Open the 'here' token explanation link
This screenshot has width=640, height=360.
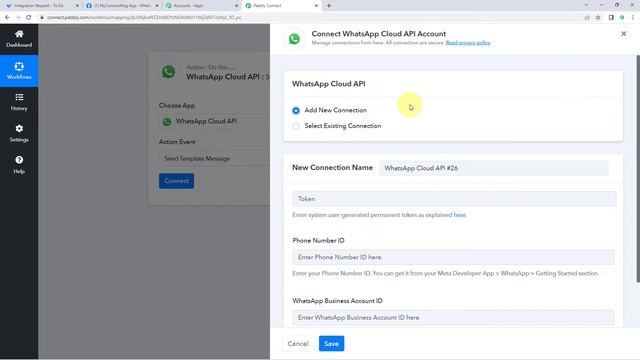pos(459,215)
